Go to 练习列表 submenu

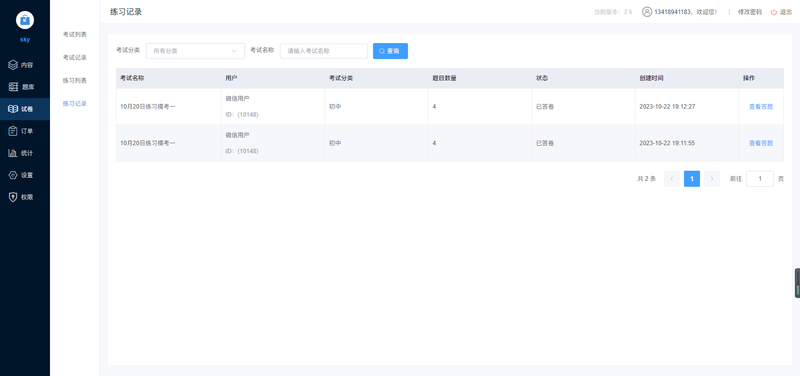pyautogui.click(x=74, y=81)
